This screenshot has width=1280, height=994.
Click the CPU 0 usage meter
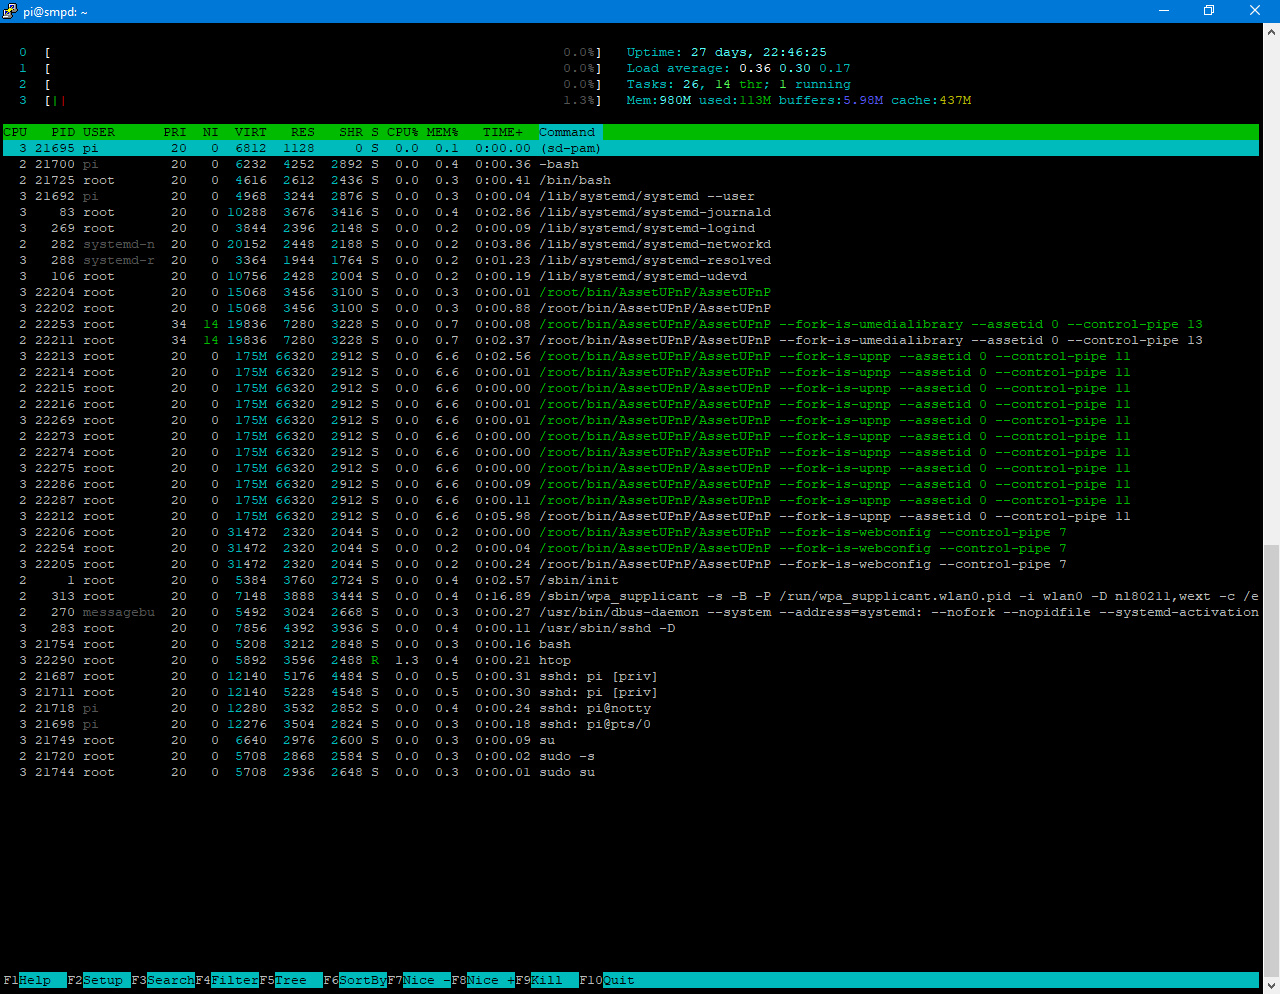tap(311, 52)
